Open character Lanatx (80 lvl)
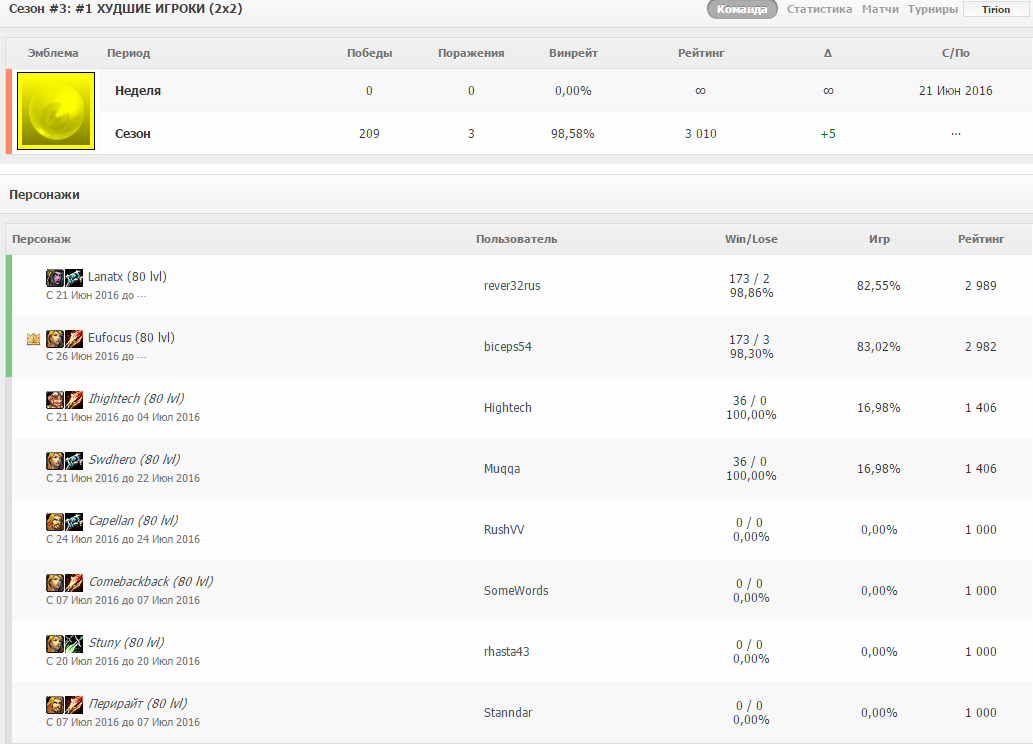 [127, 277]
